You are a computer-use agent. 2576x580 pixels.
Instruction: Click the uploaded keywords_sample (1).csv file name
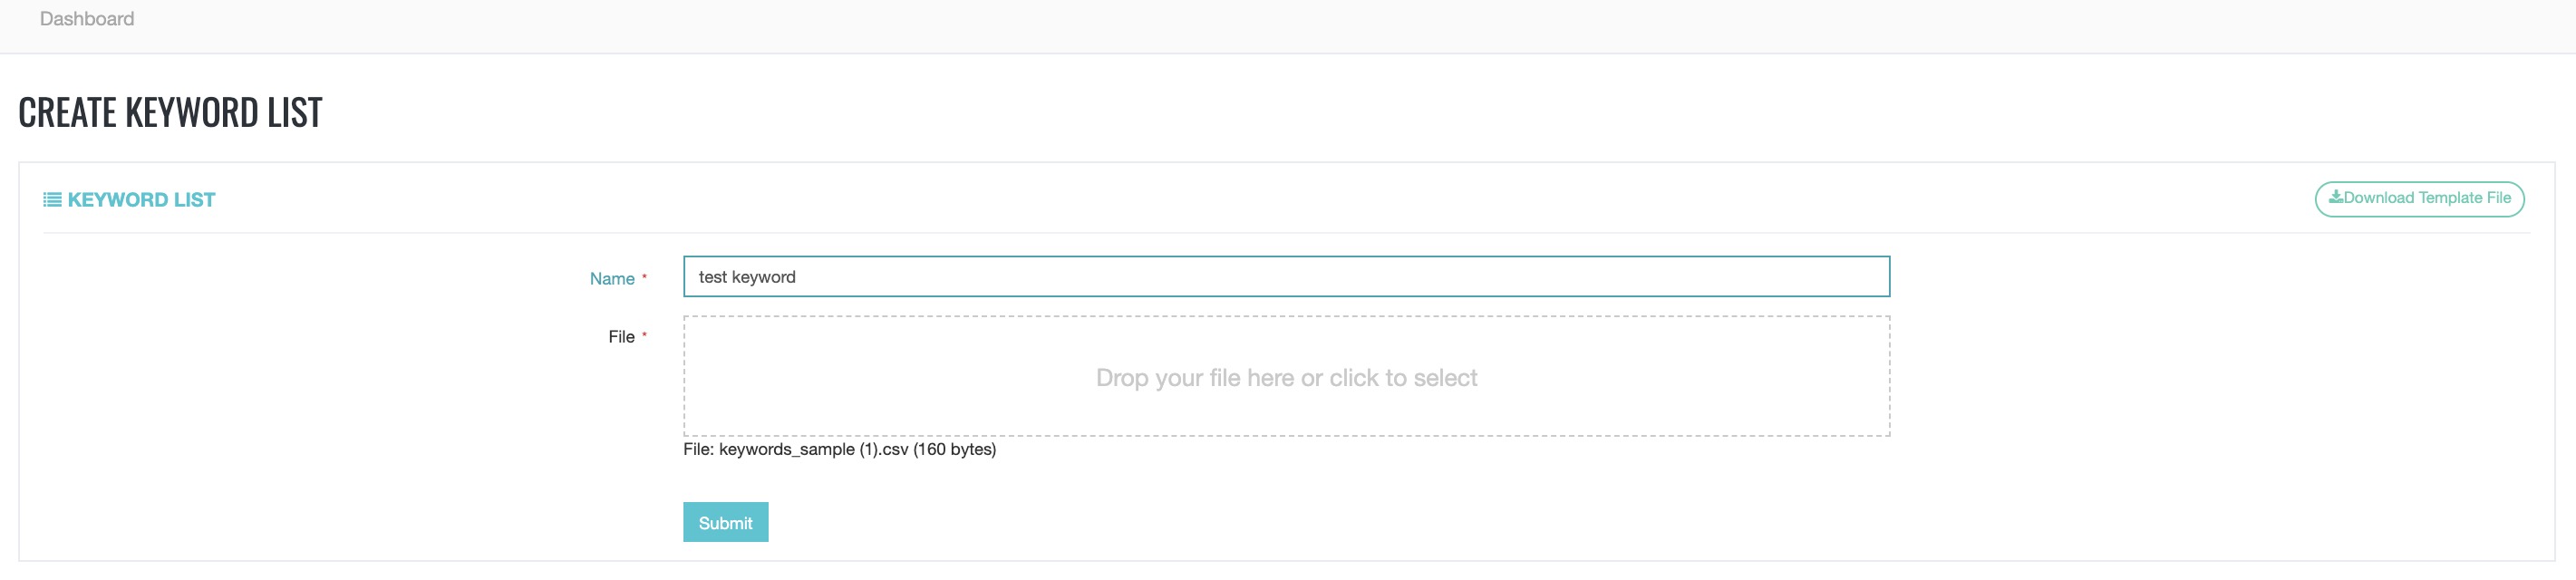click(813, 450)
